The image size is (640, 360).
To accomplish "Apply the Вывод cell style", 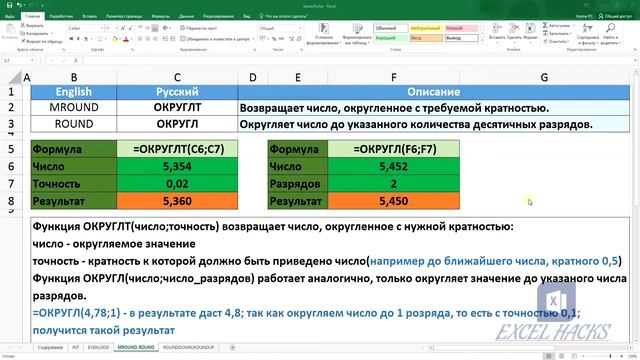I will (x=461, y=38).
